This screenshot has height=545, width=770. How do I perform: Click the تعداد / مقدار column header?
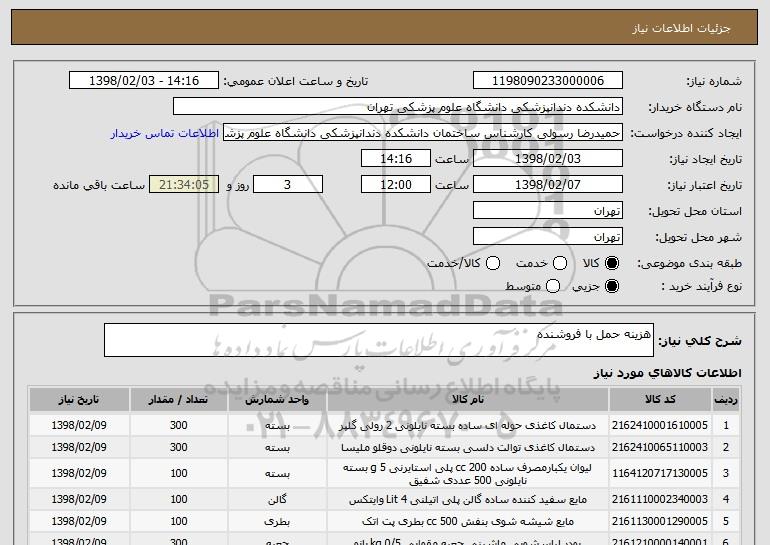179,400
